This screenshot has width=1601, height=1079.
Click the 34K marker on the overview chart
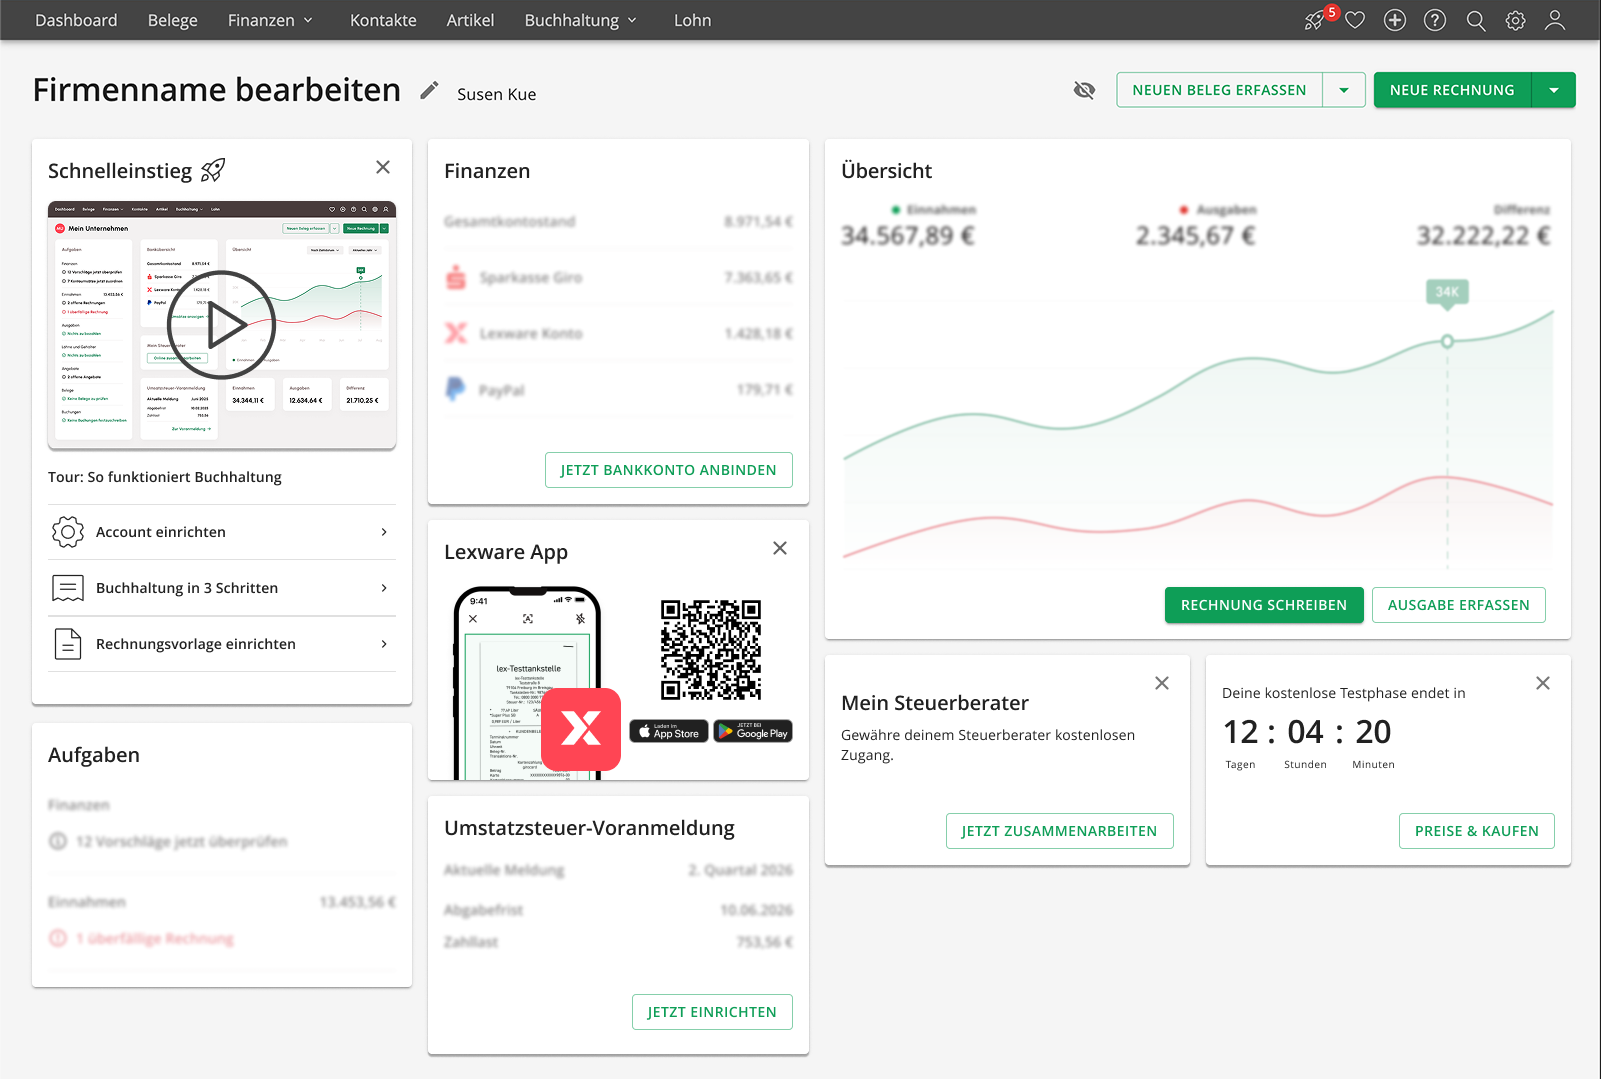[1447, 292]
